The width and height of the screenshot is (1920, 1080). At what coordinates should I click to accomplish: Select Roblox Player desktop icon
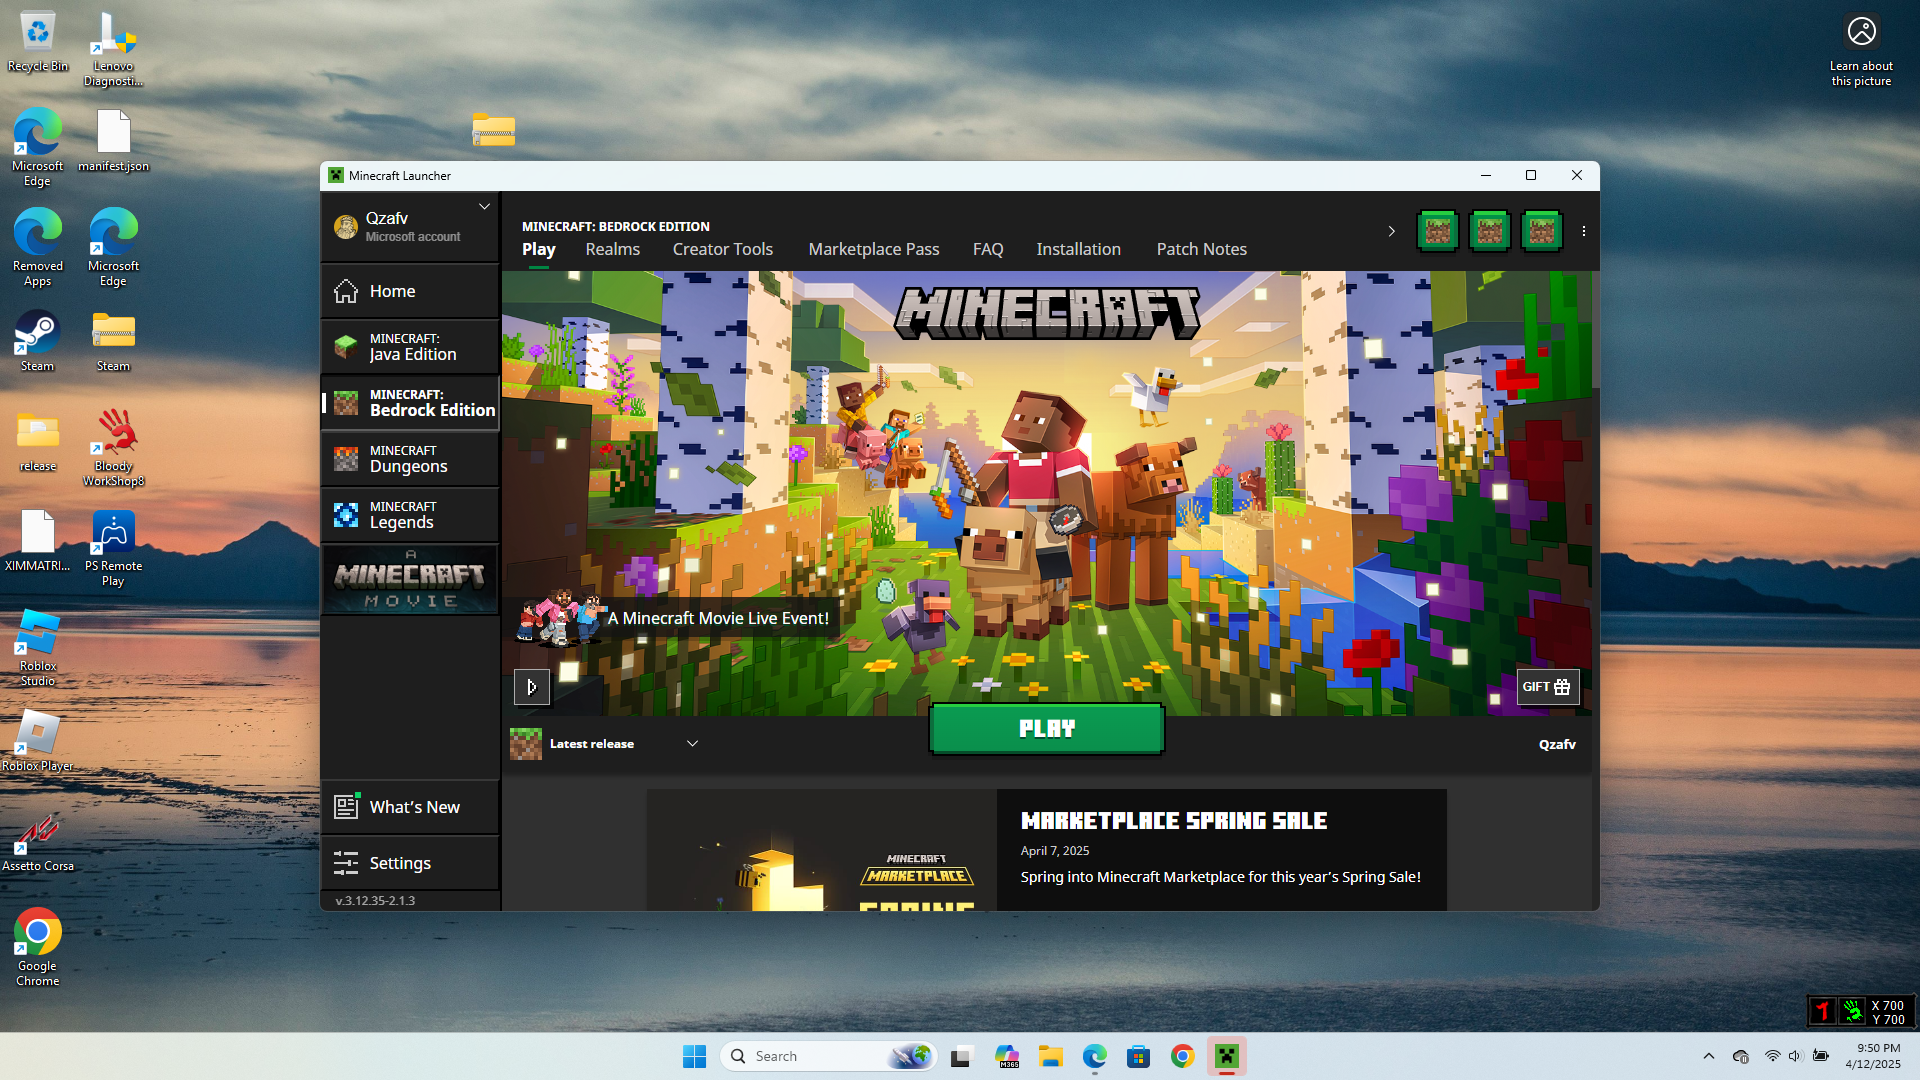38,741
